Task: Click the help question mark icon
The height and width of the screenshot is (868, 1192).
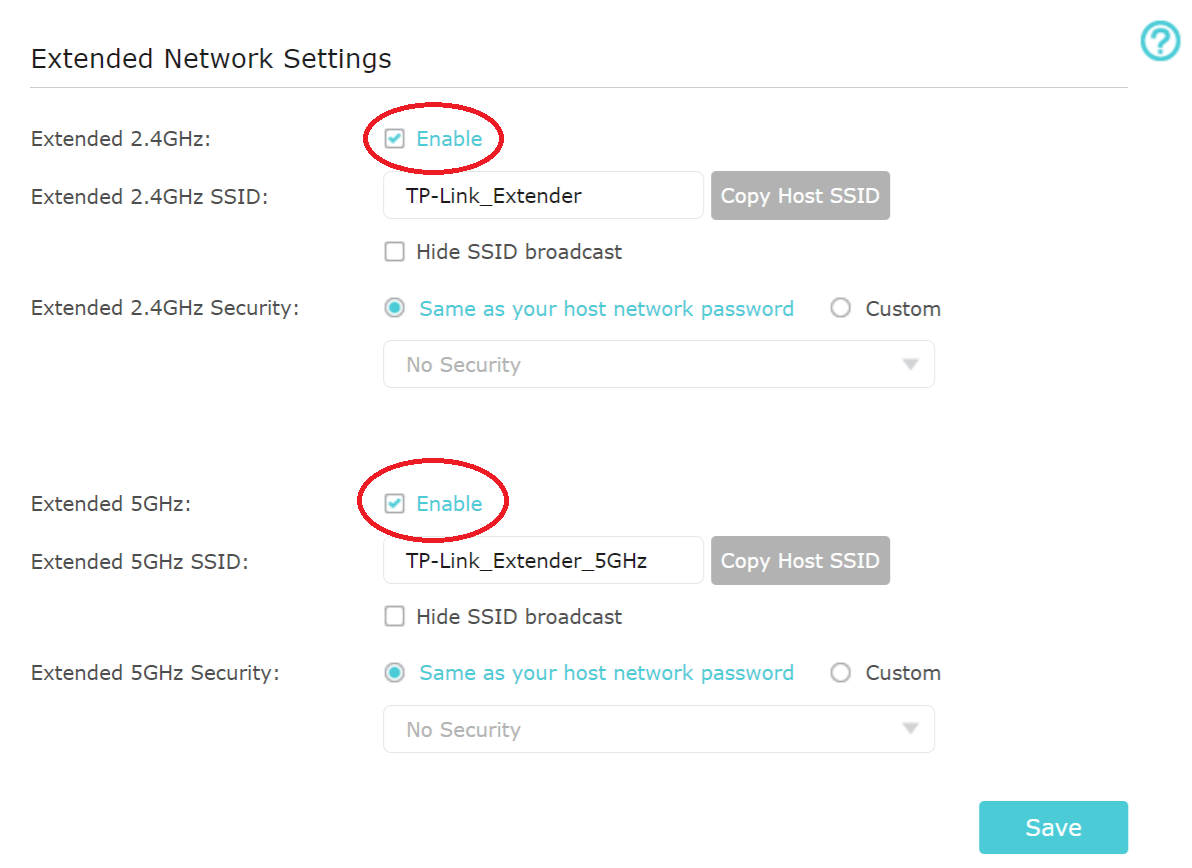Action: click(1160, 42)
